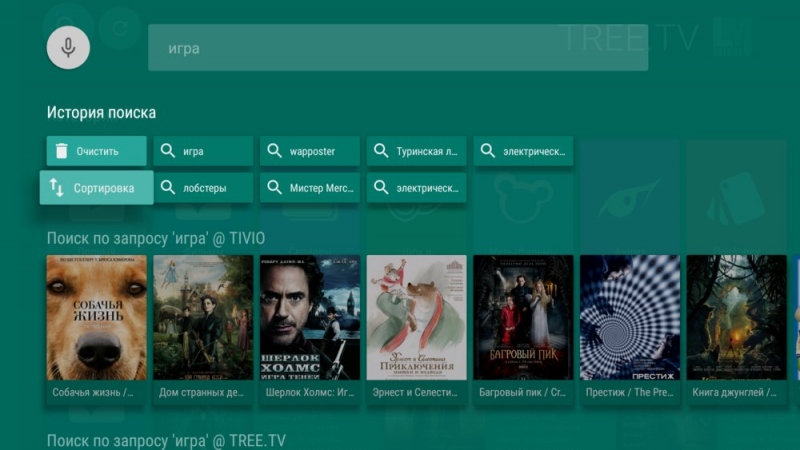800x450 pixels.
Task: Focus the search field containing 'игра'
Action: coord(398,47)
